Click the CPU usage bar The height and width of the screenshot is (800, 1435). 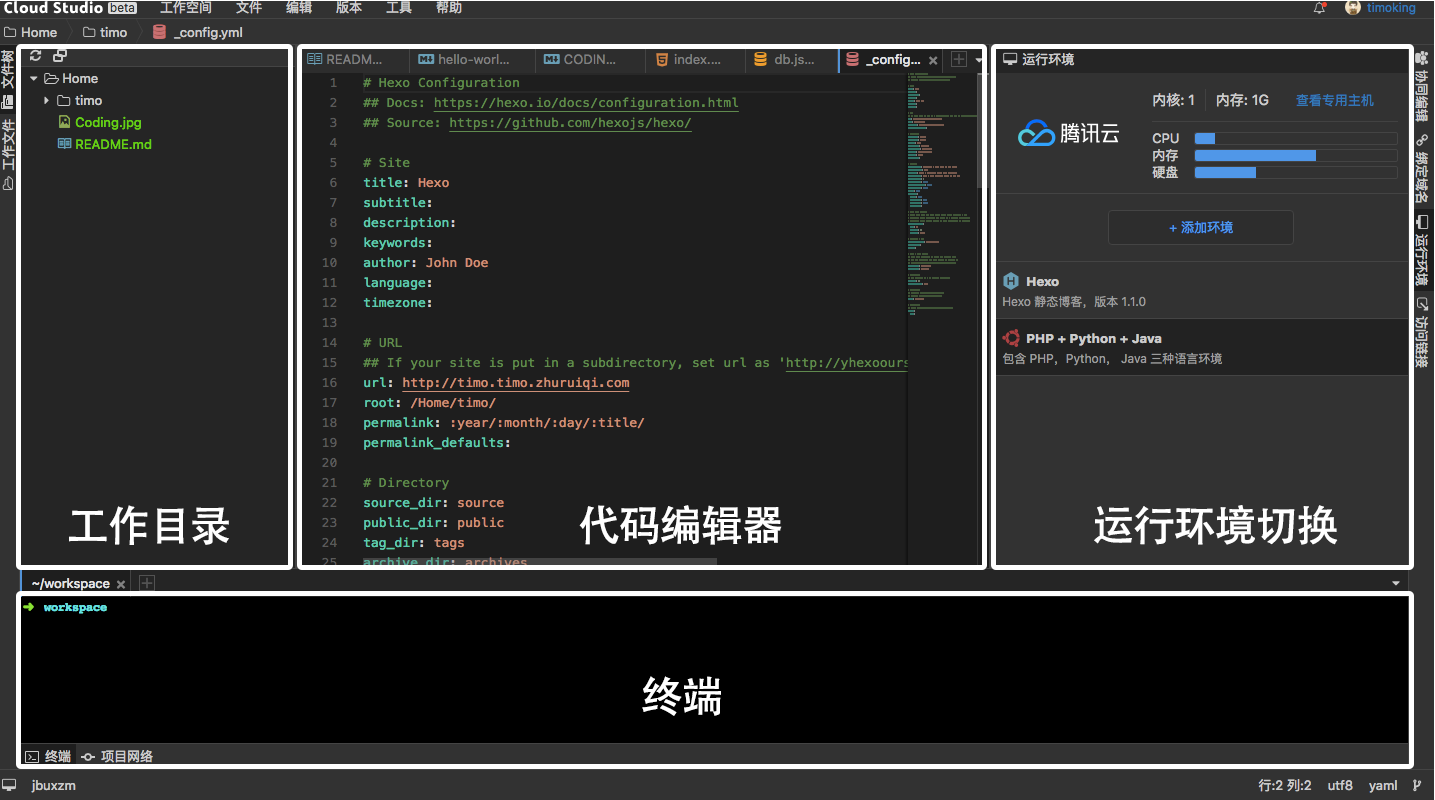tap(1295, 139)
